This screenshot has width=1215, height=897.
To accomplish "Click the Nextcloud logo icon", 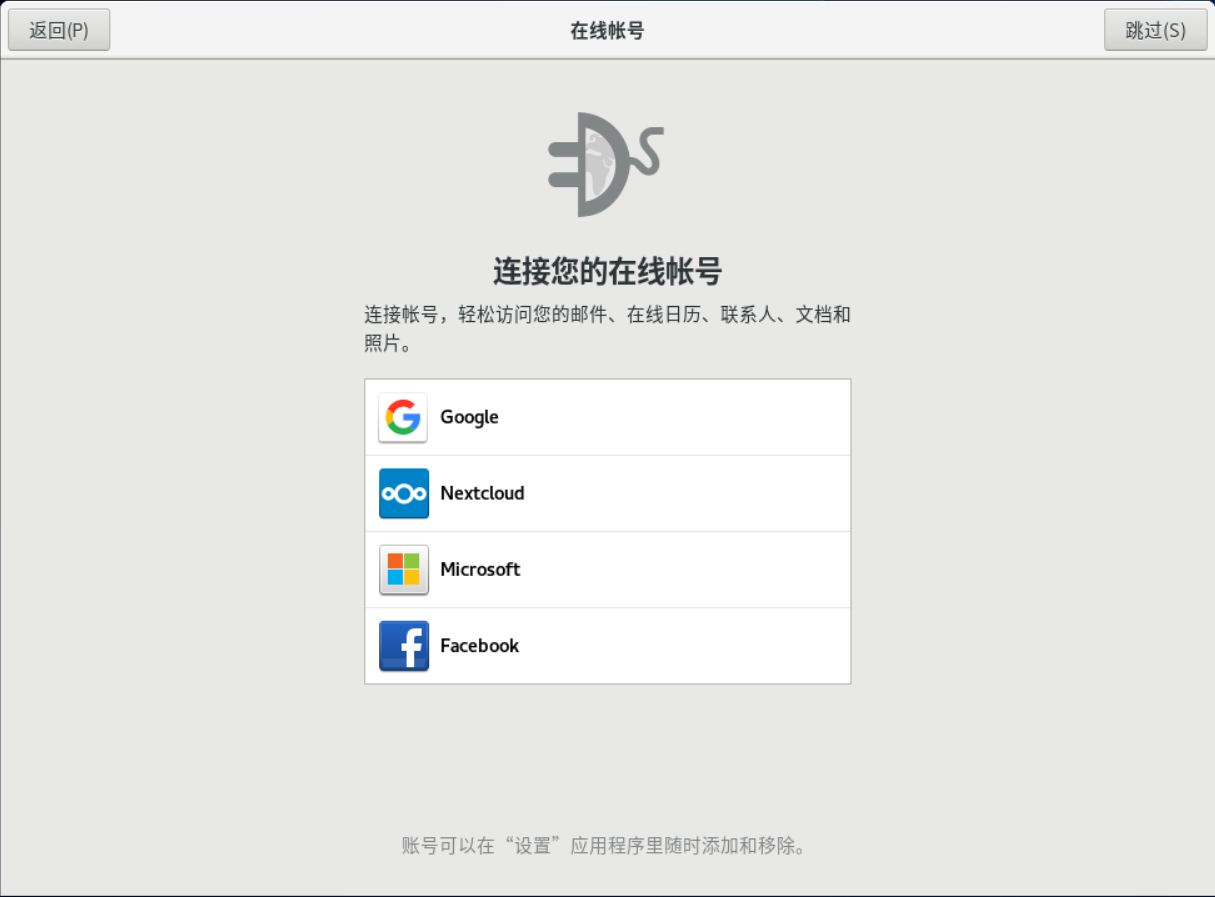I will [403, 493].
